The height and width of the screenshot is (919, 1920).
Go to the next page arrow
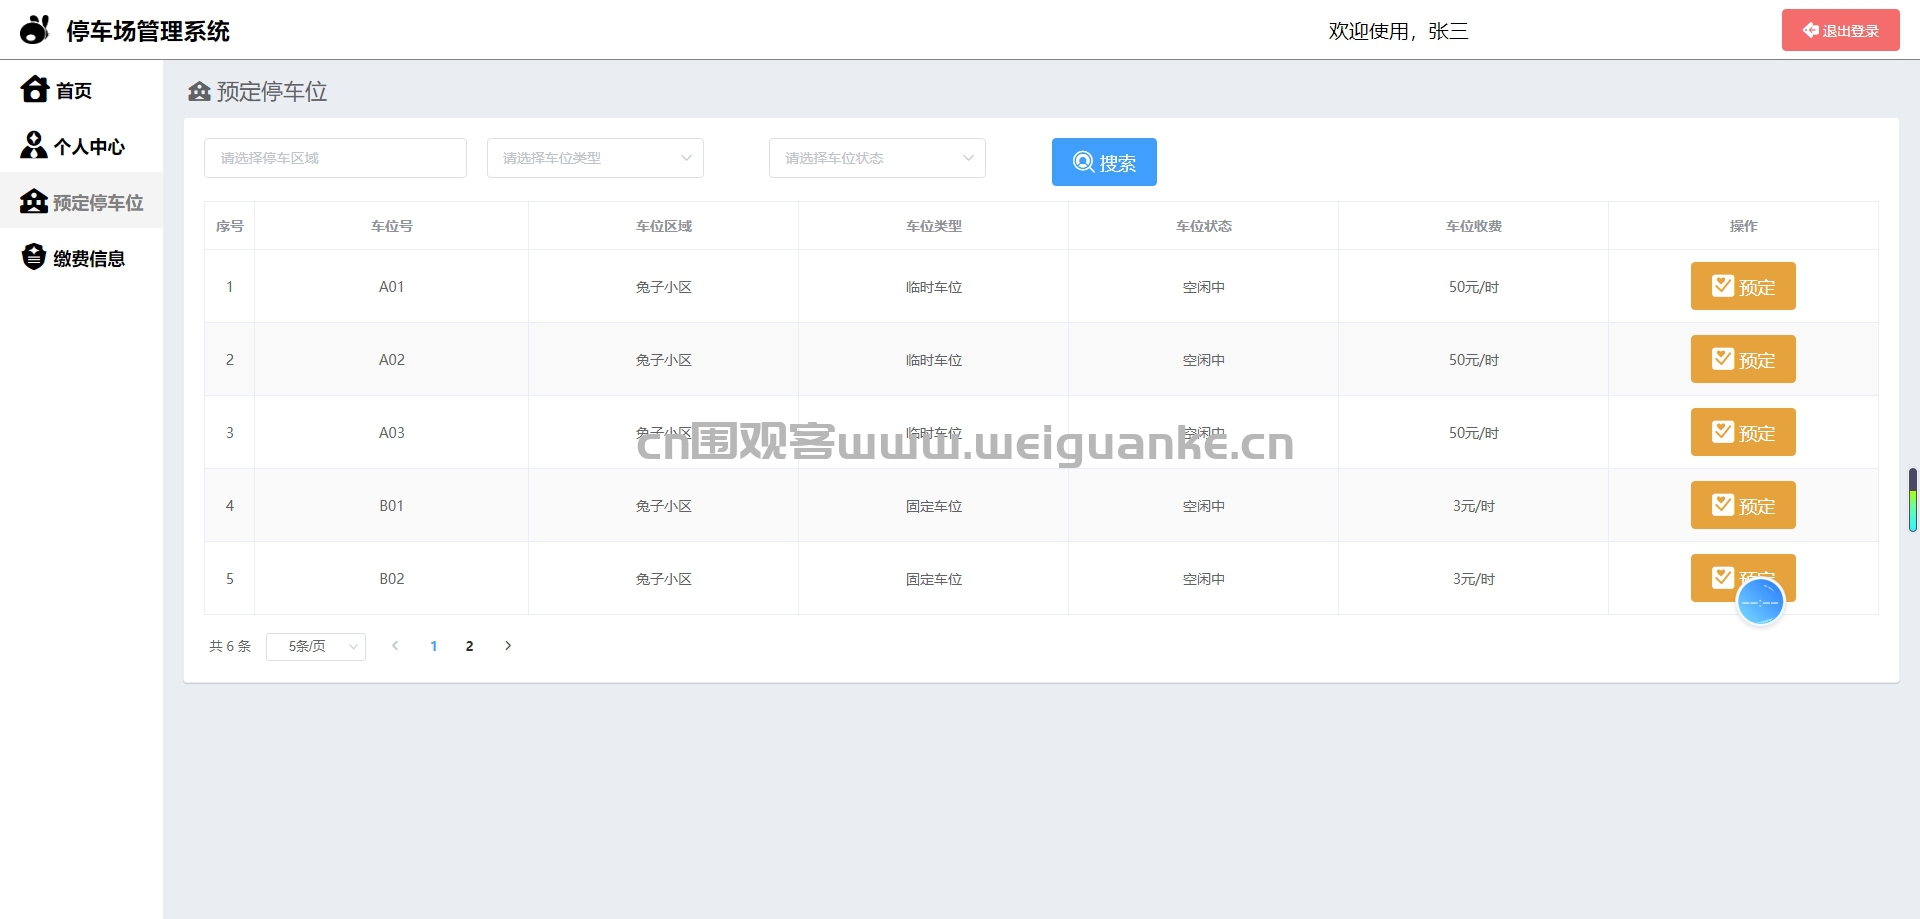click(x=508, y=646)
